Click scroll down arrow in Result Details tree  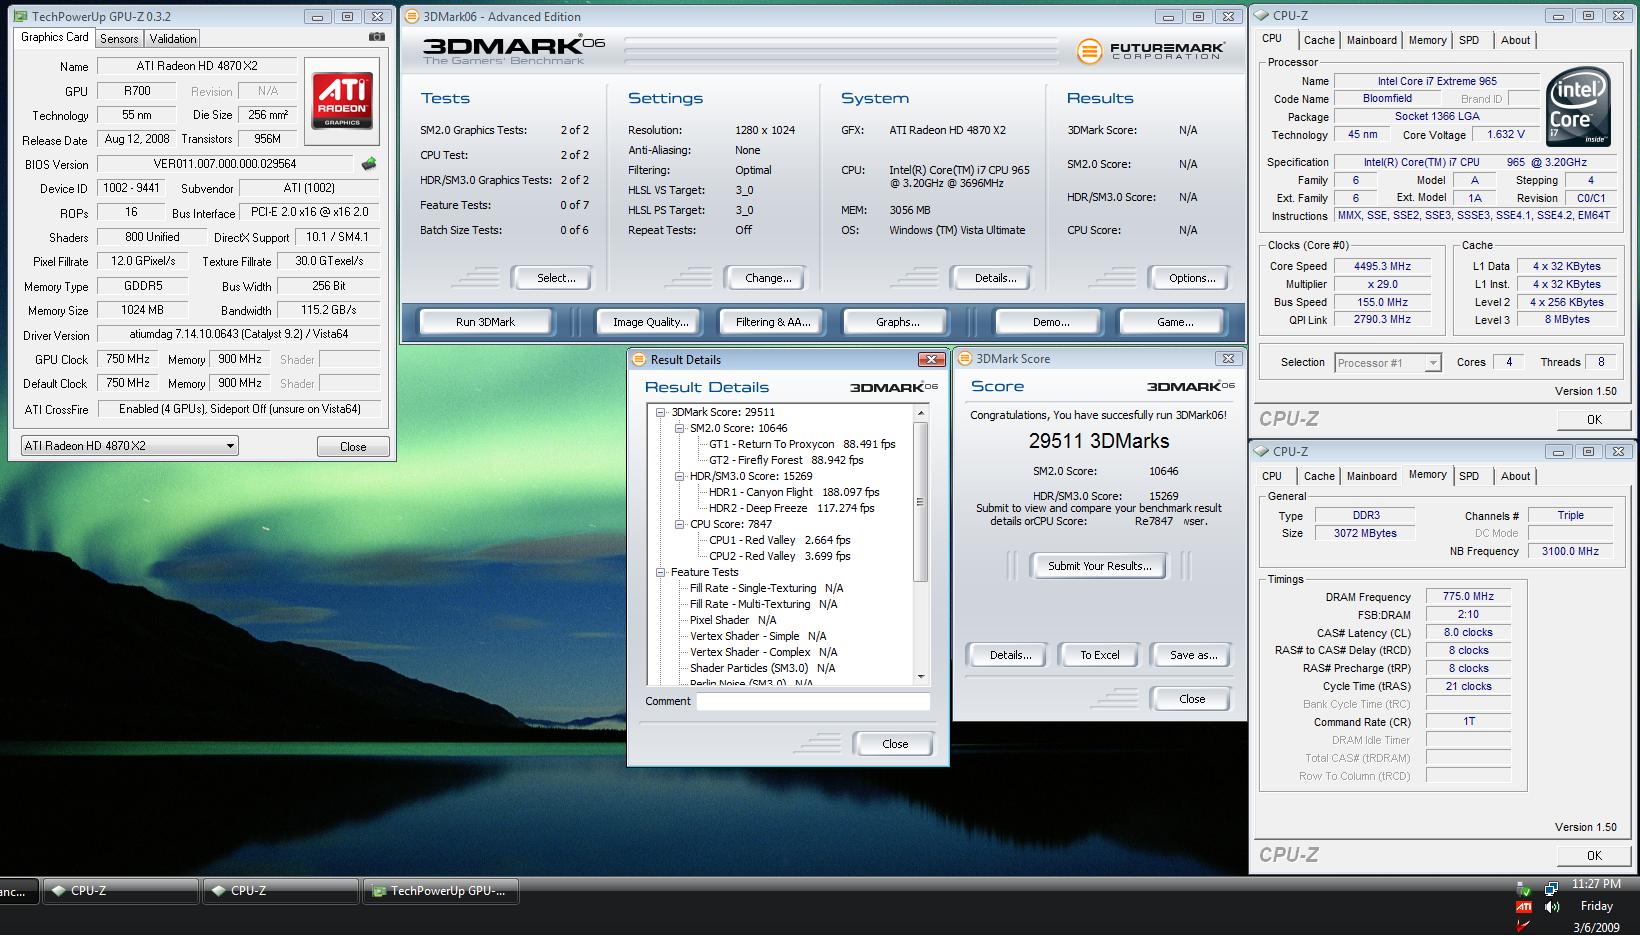921,677
